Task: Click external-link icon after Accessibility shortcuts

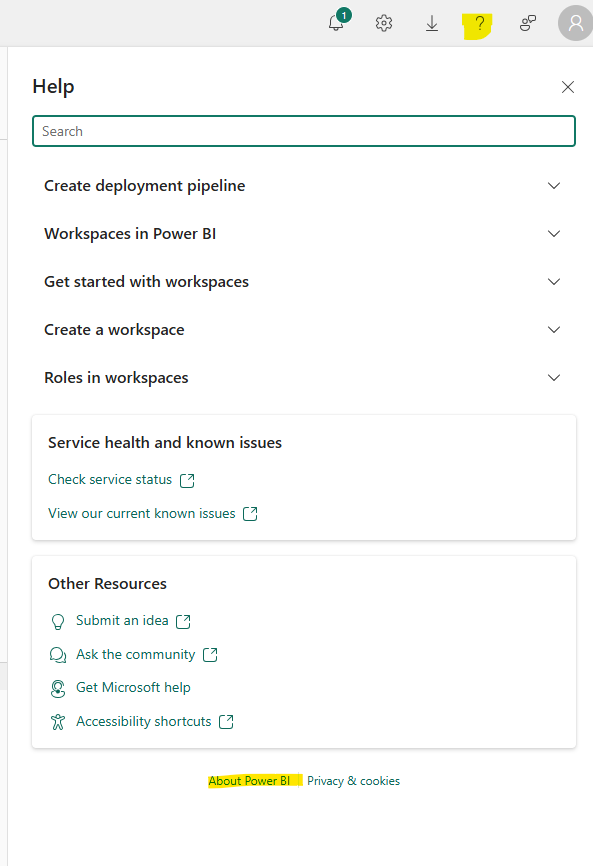Action: (226, 722)
